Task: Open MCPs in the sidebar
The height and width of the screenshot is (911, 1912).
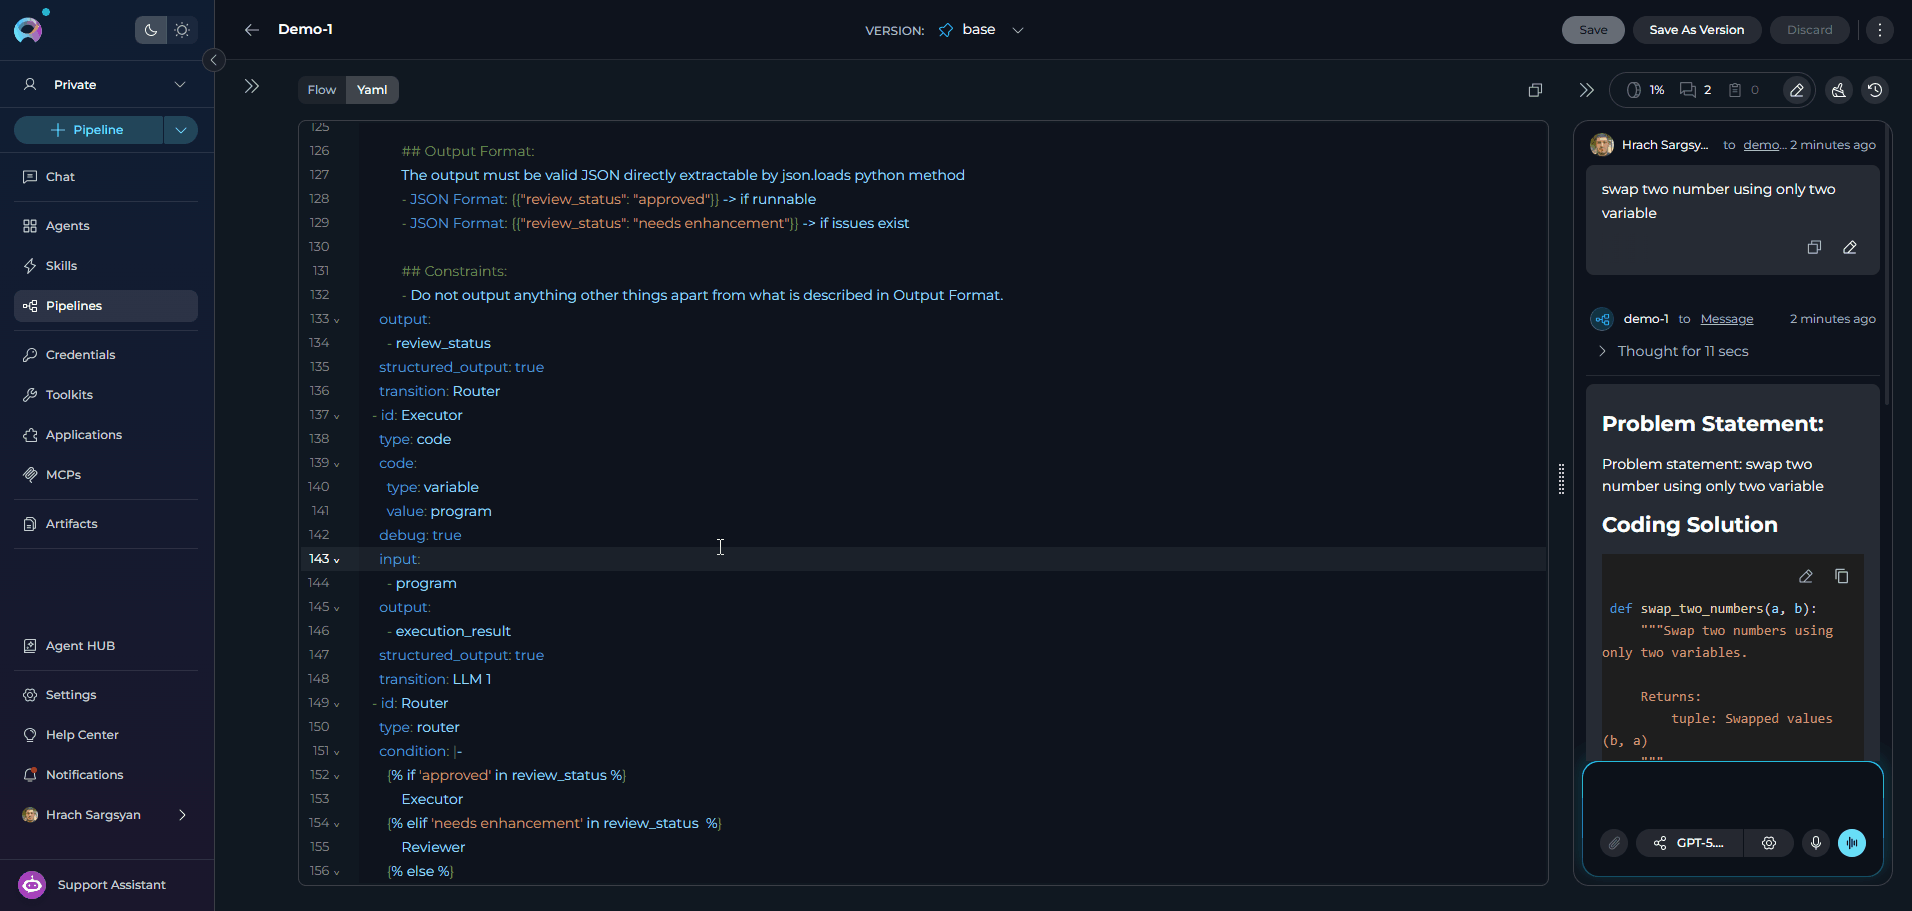Action: [106, 475]
